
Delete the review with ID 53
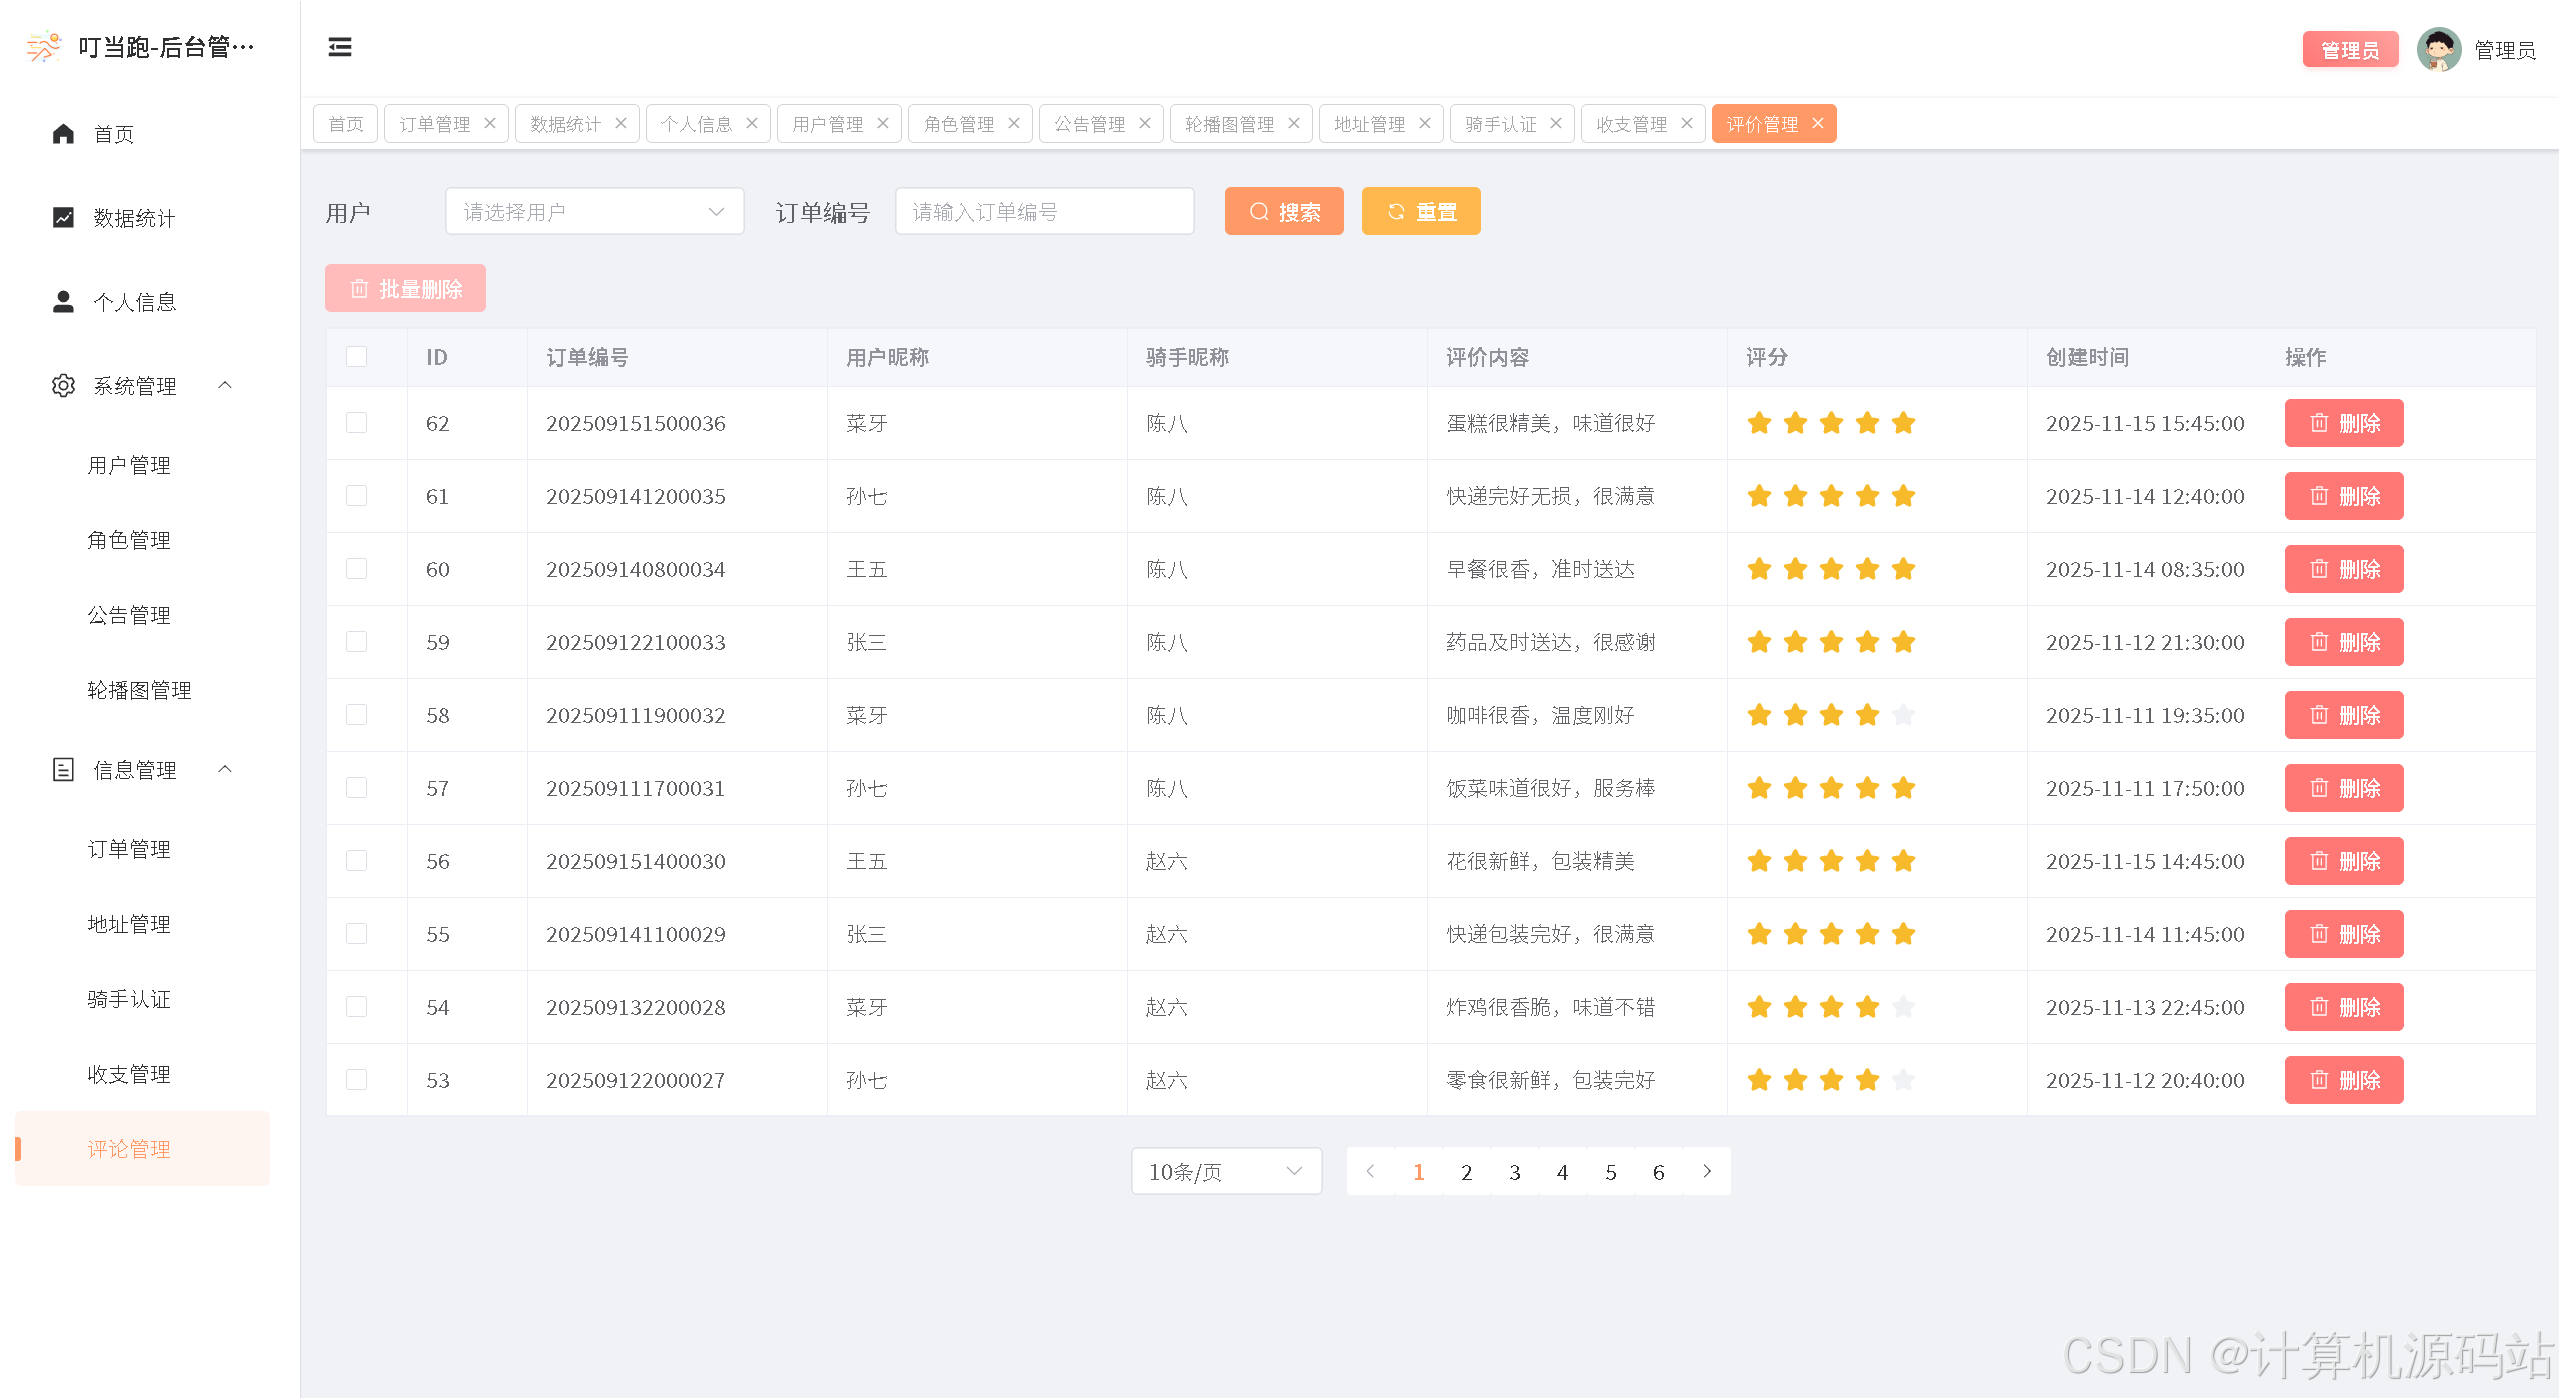(2343, 1080)
